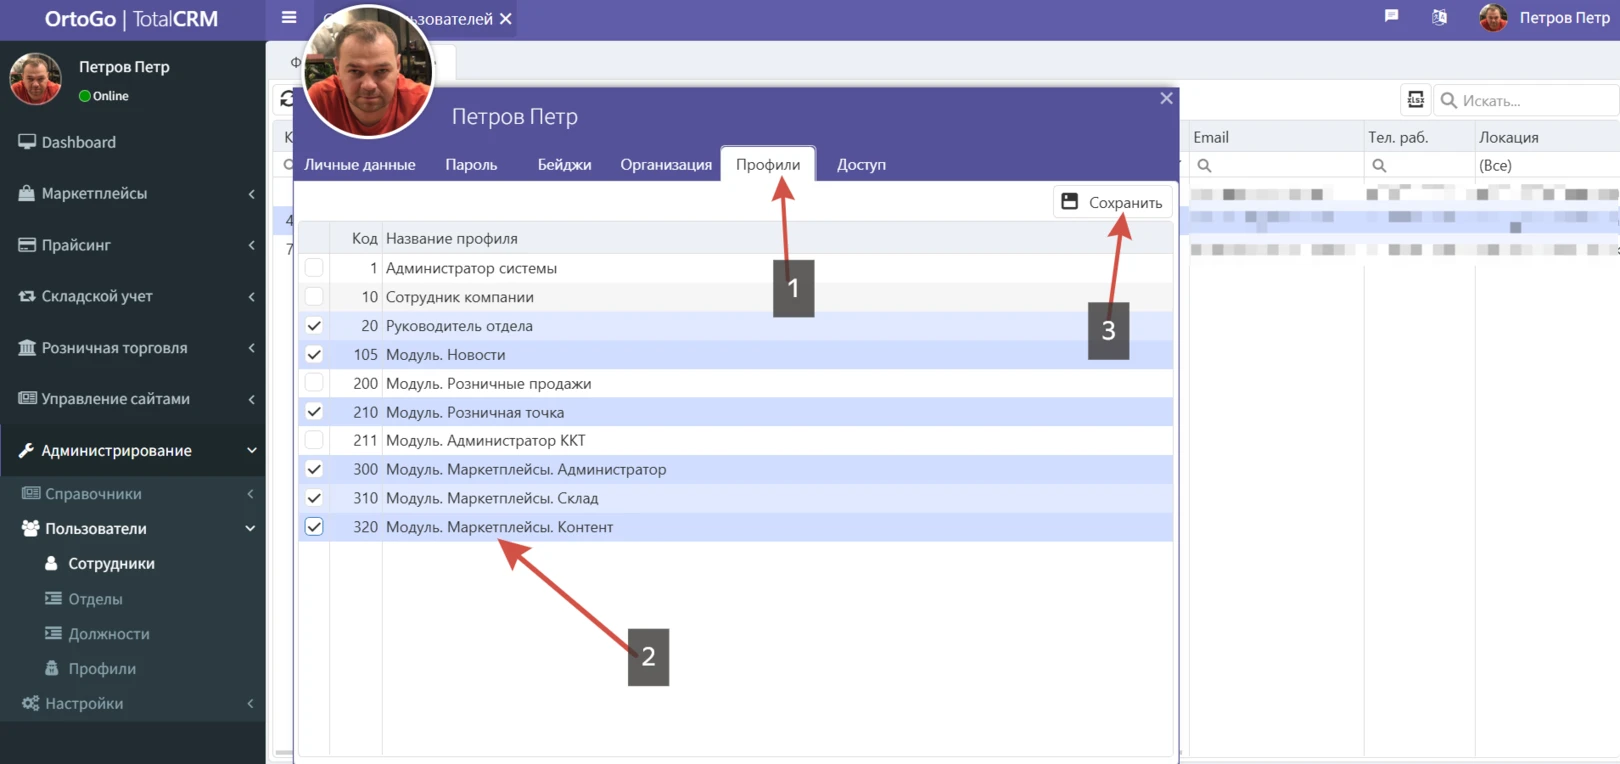The image size is (1620, 764).
Task: Open the chat messages icon in header
Action: 1391,17
